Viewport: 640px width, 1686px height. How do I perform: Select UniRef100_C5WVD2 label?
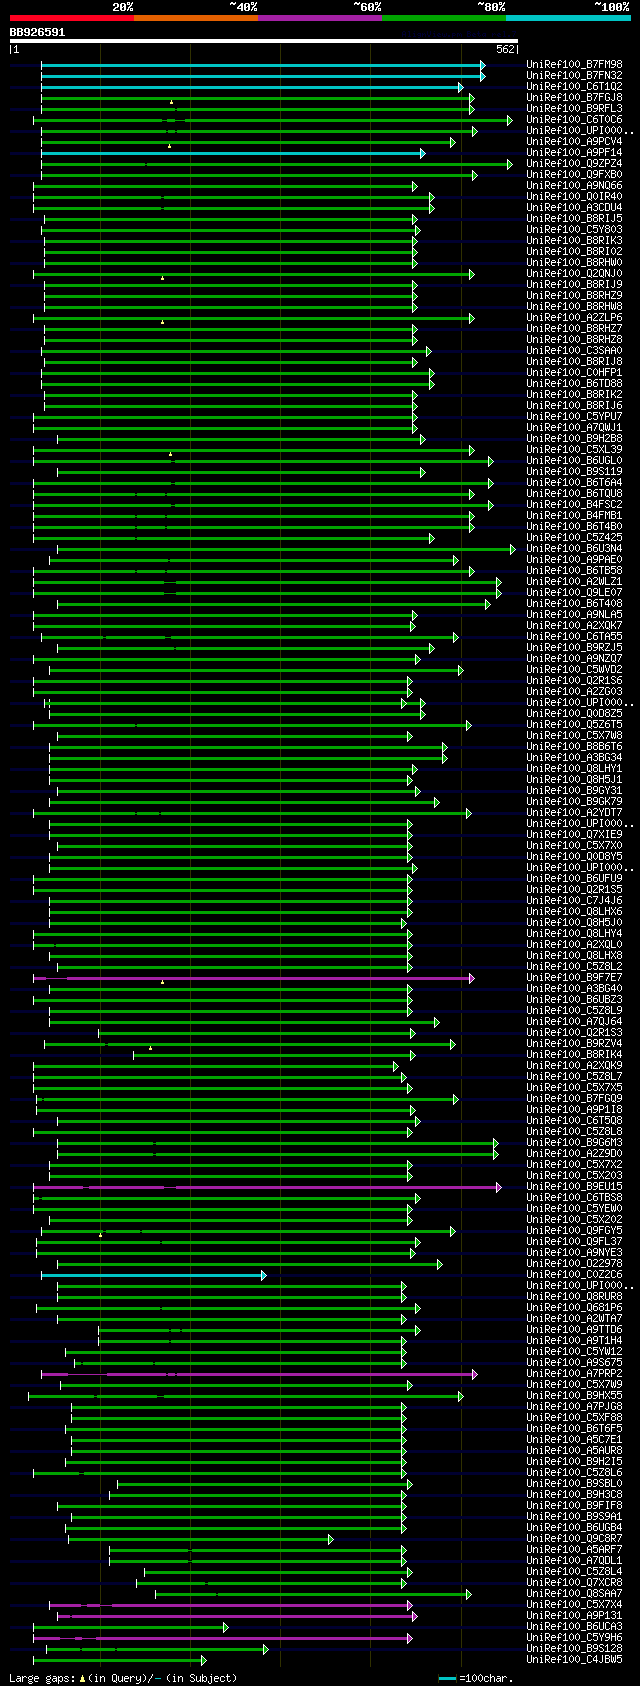click(574, 670)
